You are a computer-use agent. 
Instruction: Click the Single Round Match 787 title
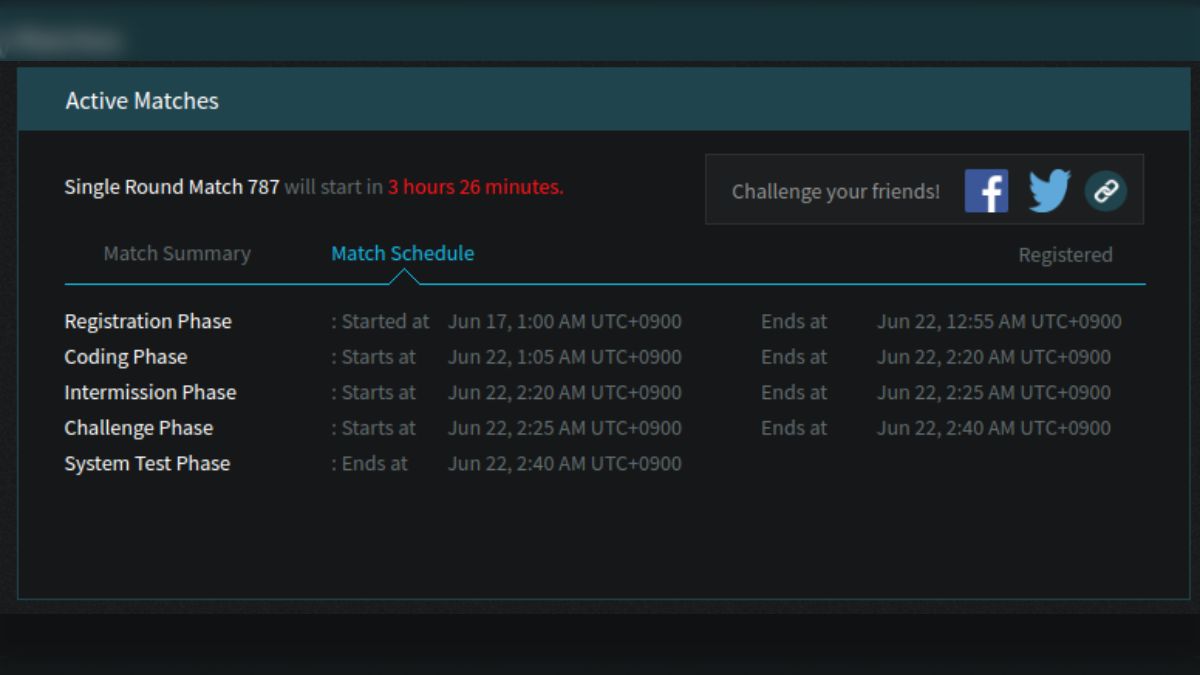(172, 187)
